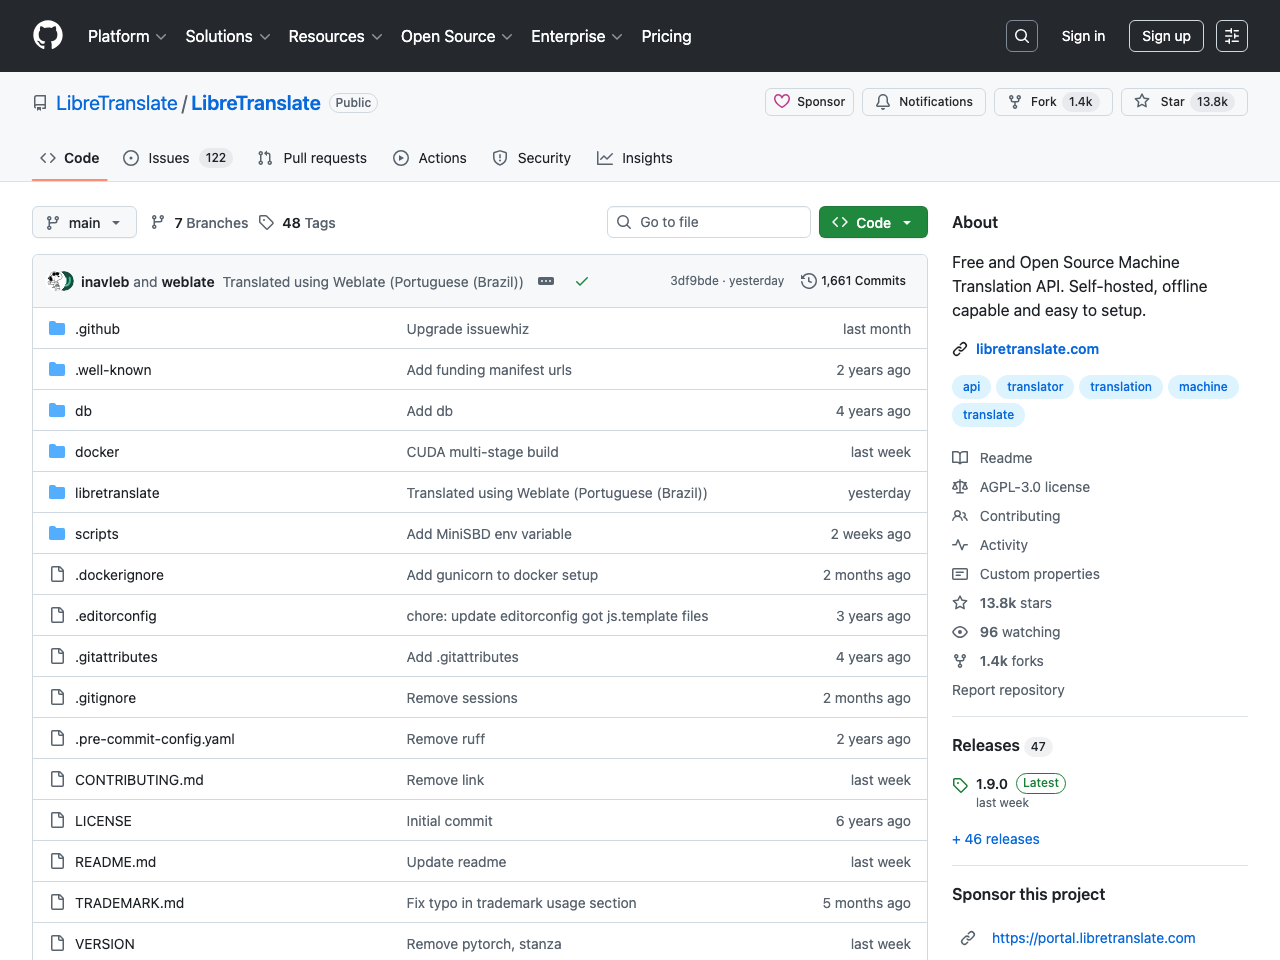The width and height of the screenshot is (1280, 960).
Task: Open the Pull requests tab
Action: click(312, 158)
